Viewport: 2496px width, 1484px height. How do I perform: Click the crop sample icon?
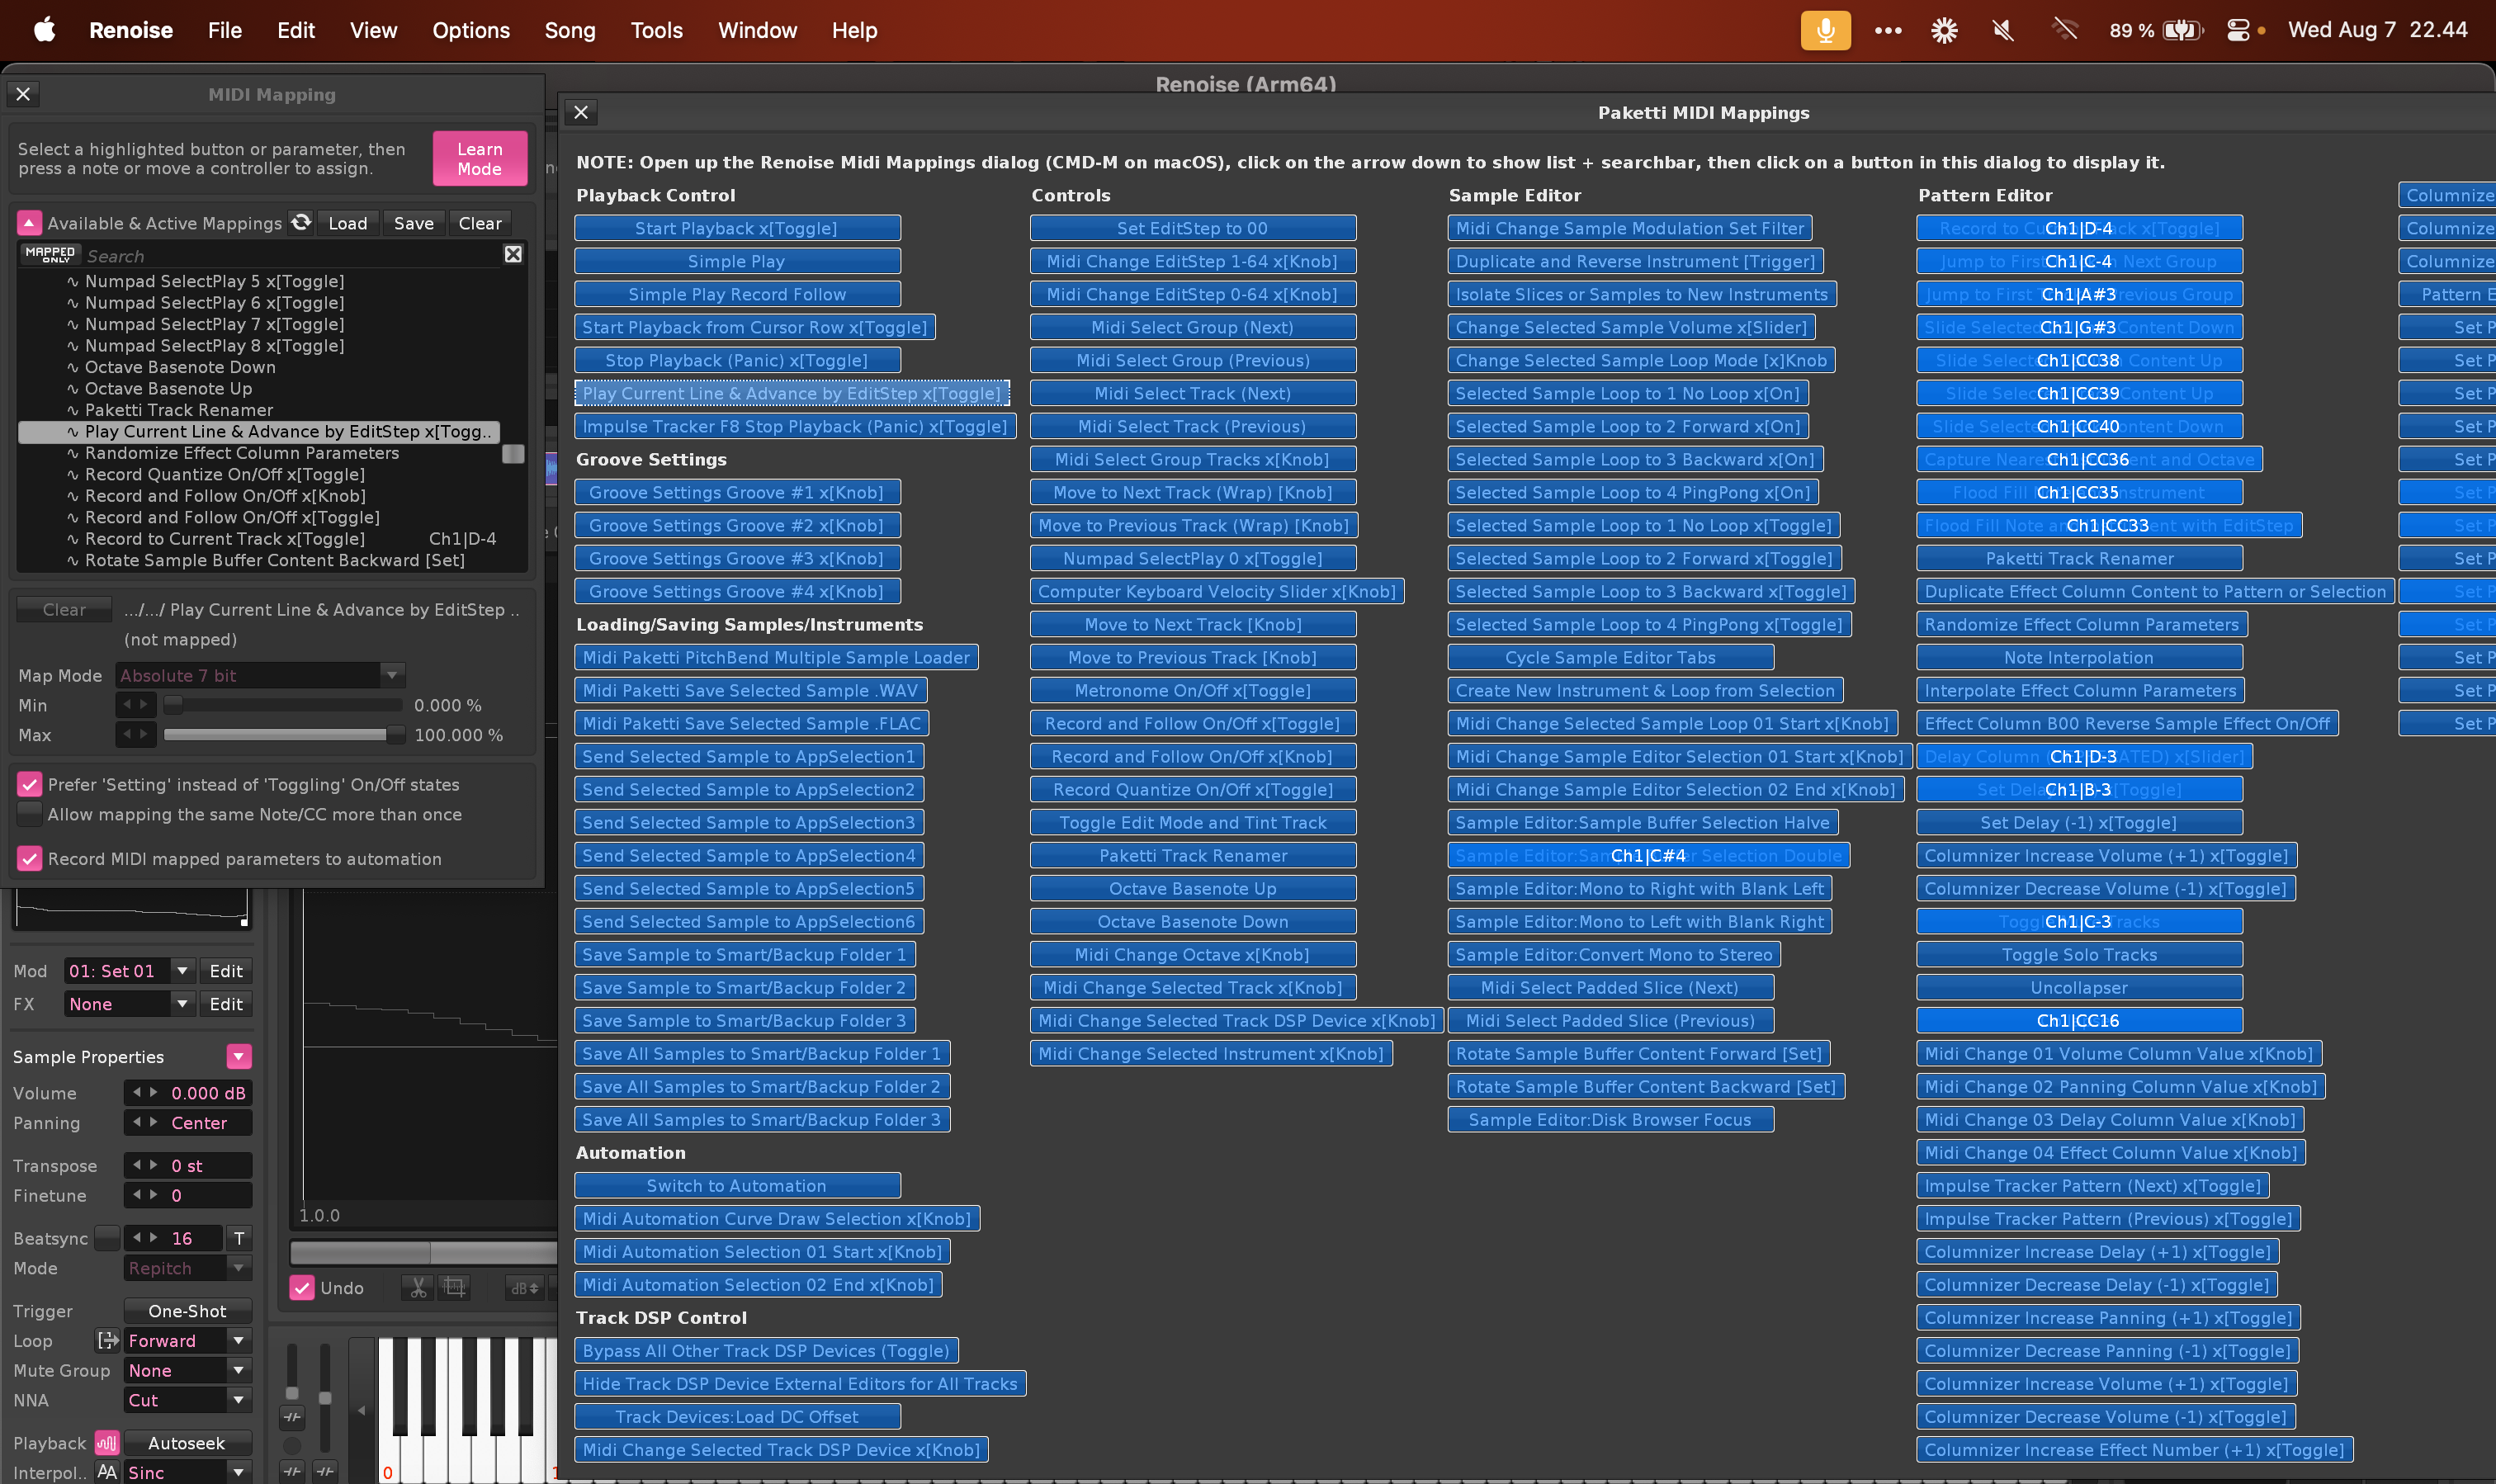pyautogui.click(x=455, y=1288)
